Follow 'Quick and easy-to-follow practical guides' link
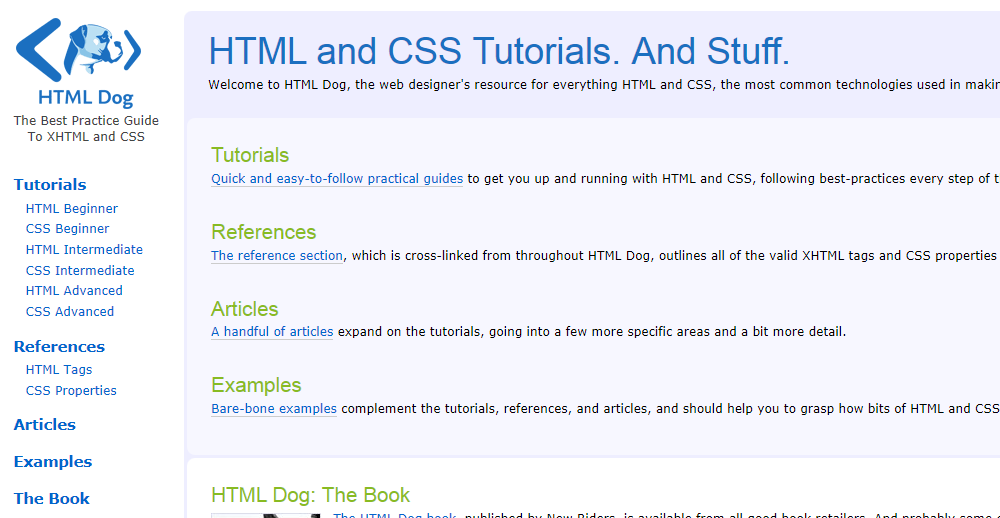1000x518 pixels. [337, 179]
